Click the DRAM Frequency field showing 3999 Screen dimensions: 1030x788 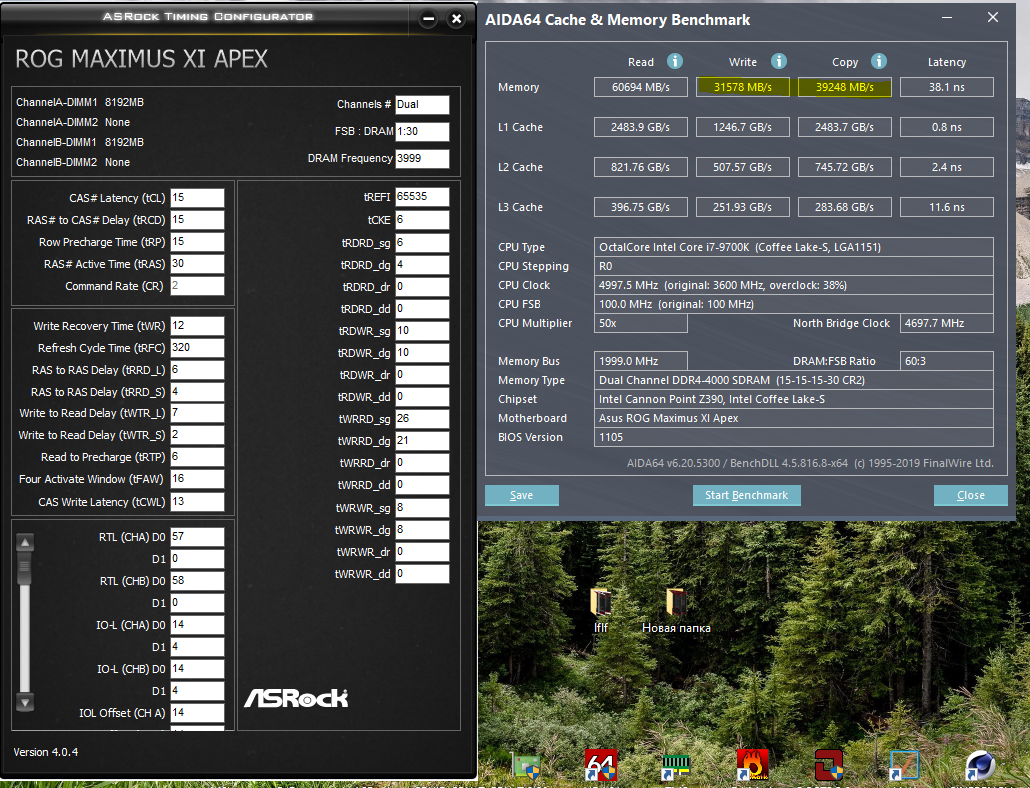(422, 158)
